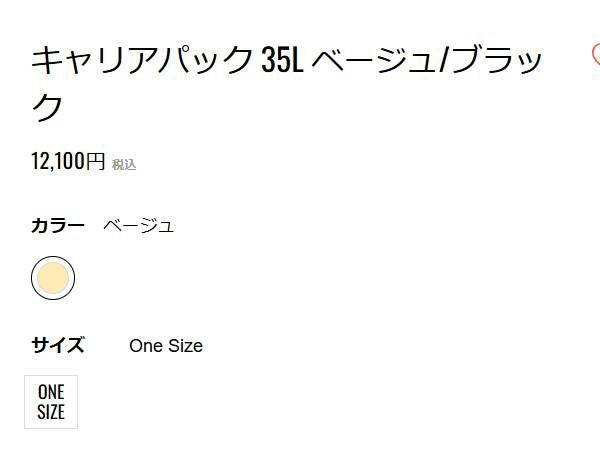600x450 pixels.
Task: Click the product title キャリアパック
Action: click(142, 61)
